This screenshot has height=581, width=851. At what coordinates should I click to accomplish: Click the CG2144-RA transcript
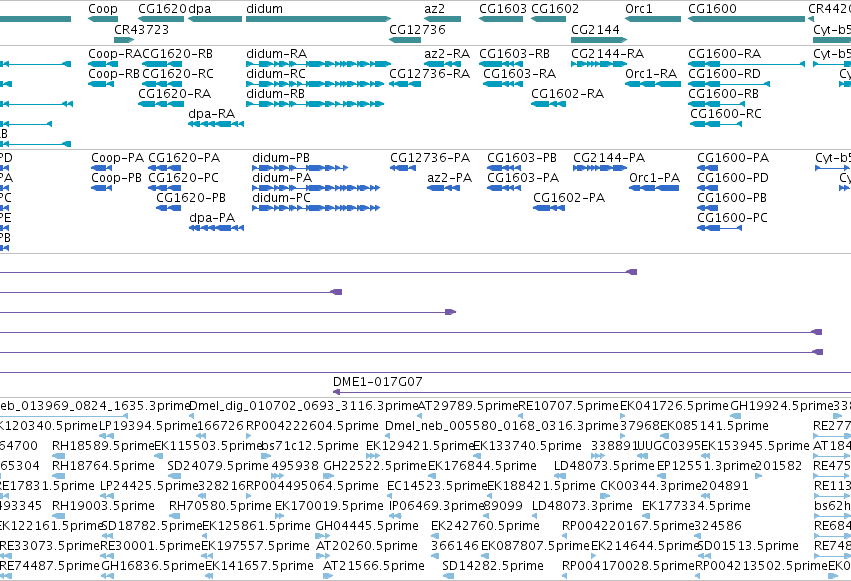[599, 64]
